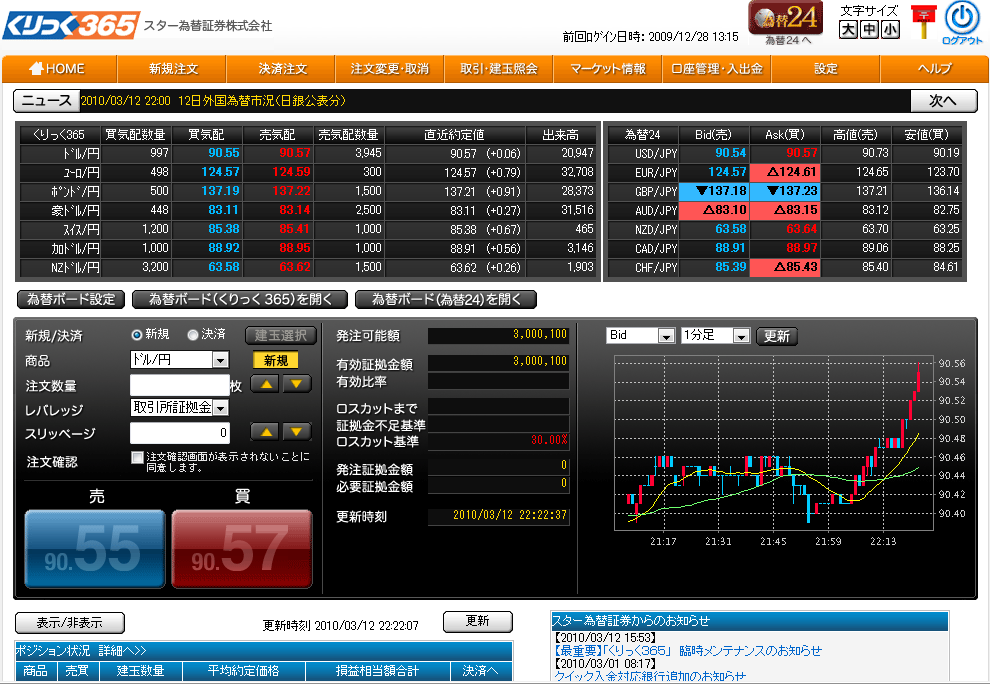Open the 口座管理・入出金 menu

point(717,69)
